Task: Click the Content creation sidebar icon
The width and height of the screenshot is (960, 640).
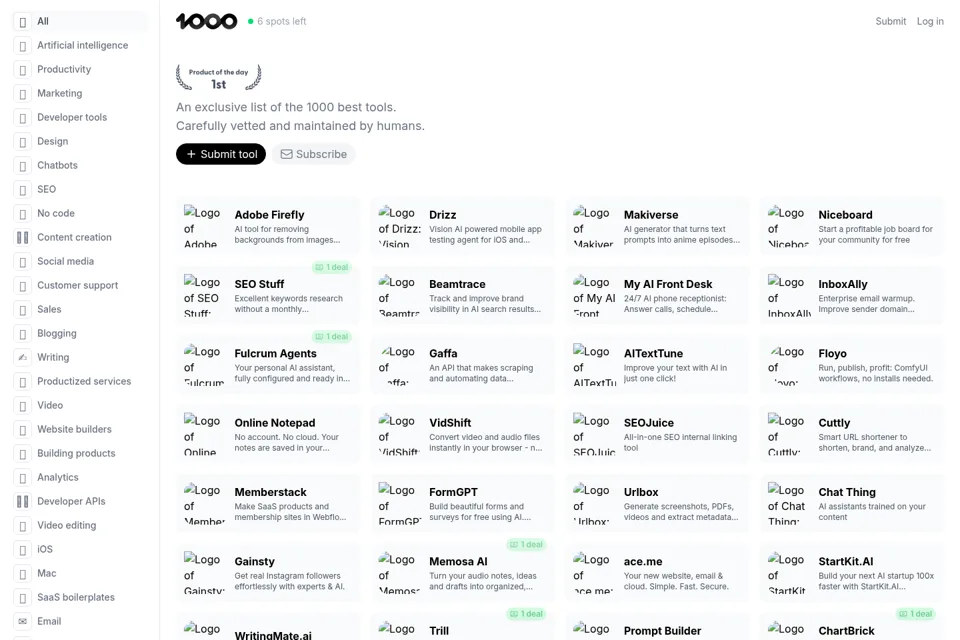Action: (x=23, y=237)
